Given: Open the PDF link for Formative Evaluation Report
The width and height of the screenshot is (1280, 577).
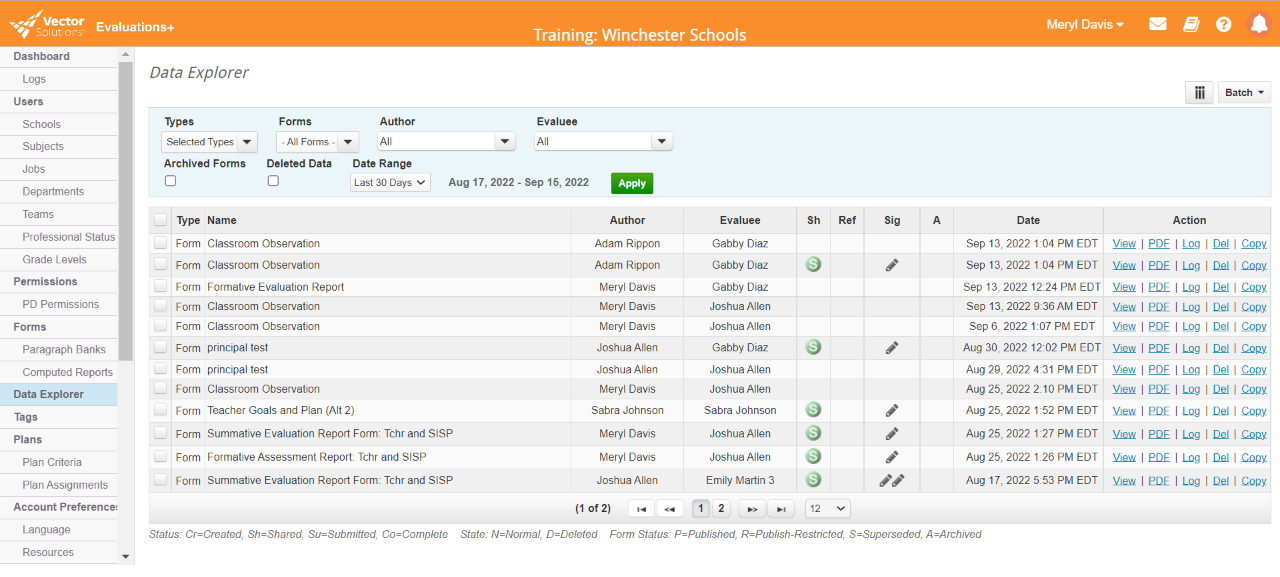Looking at the screenshot, I should [1158, 286].
